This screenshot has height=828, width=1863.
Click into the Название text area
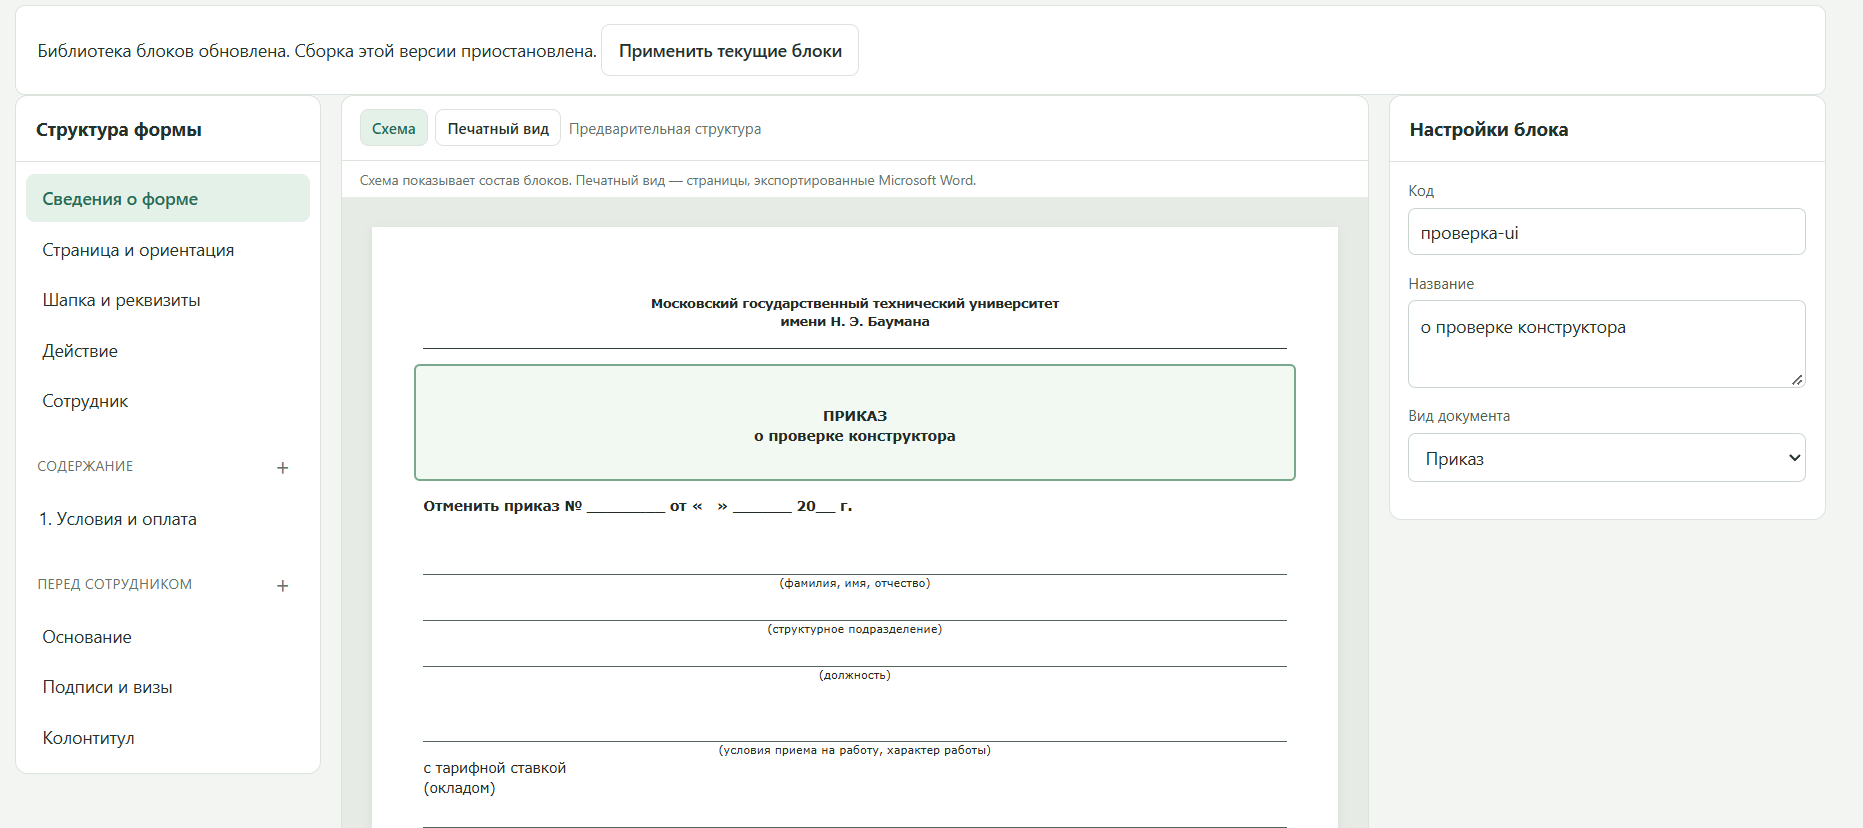1606,344
